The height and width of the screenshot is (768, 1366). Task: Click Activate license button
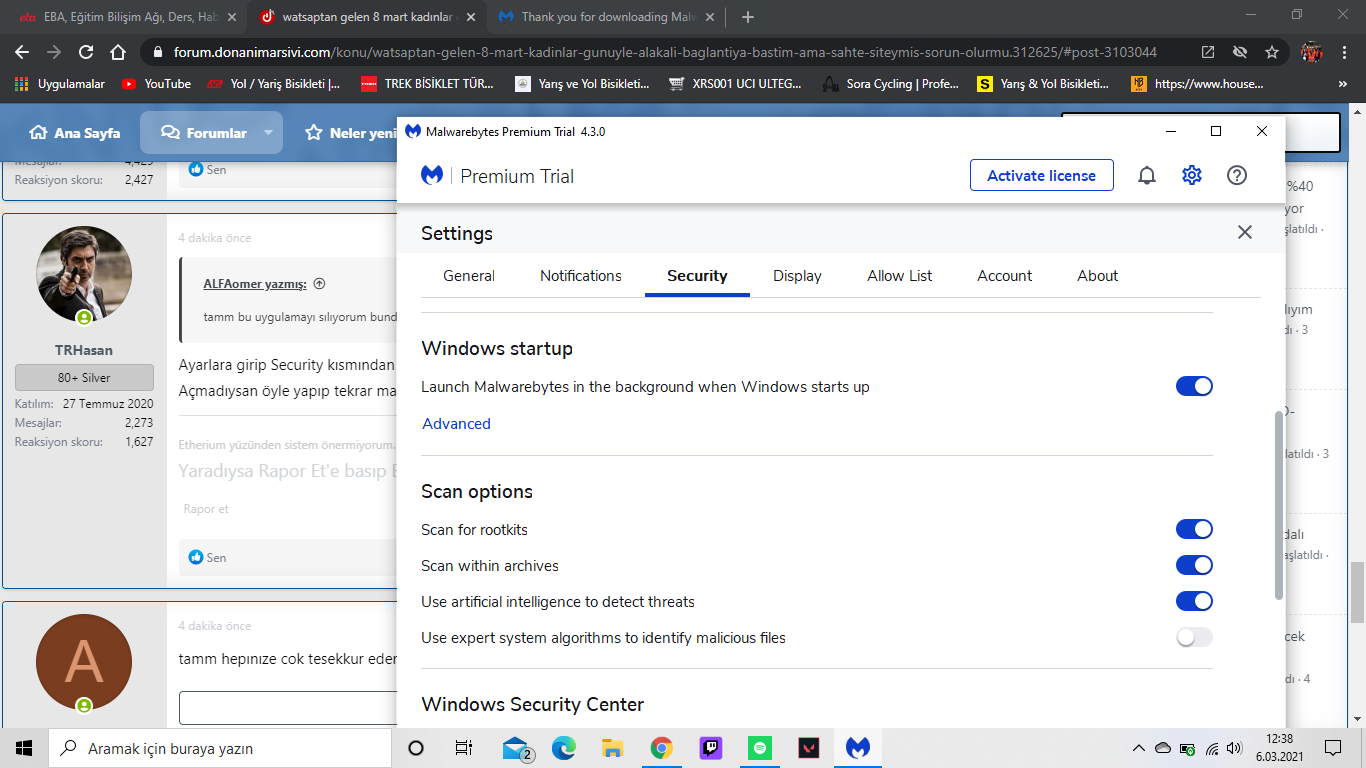pos(1041,175)
